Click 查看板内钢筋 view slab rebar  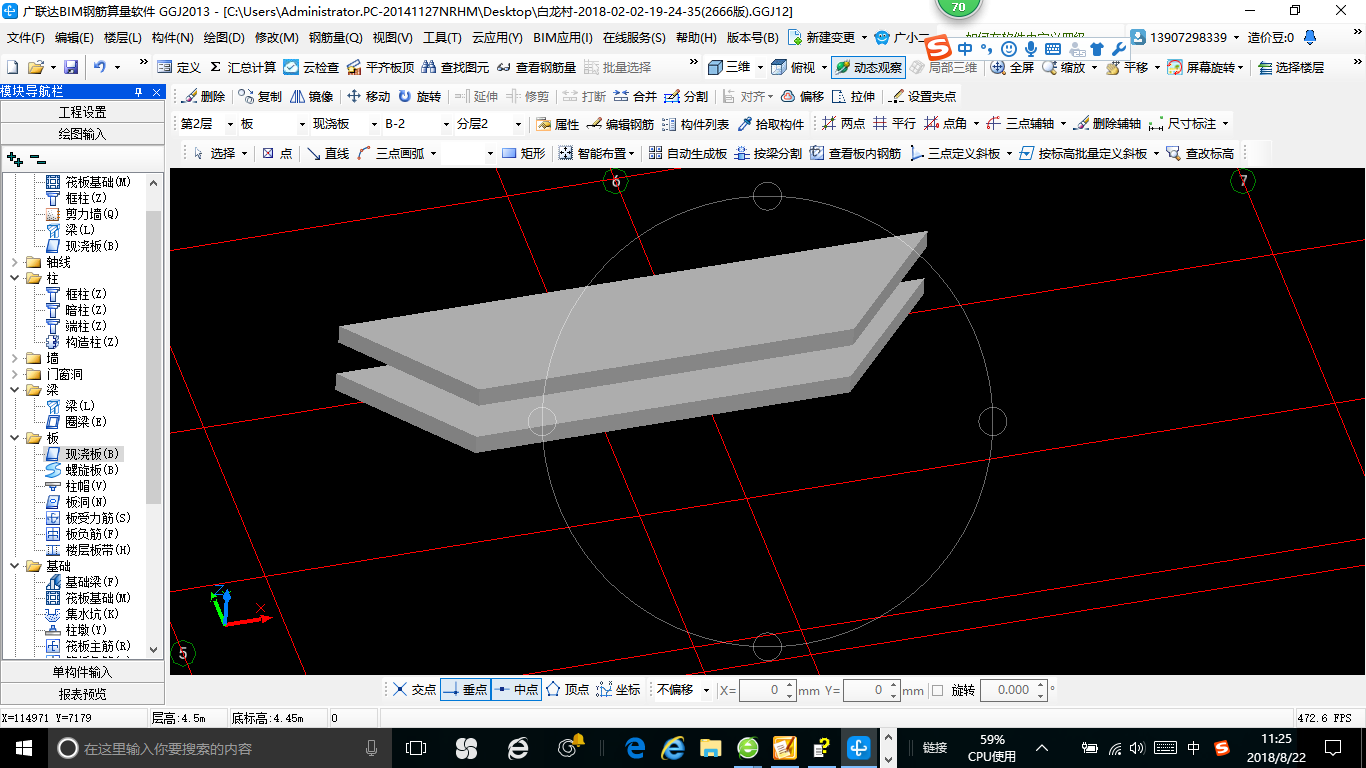pos(855,153)
